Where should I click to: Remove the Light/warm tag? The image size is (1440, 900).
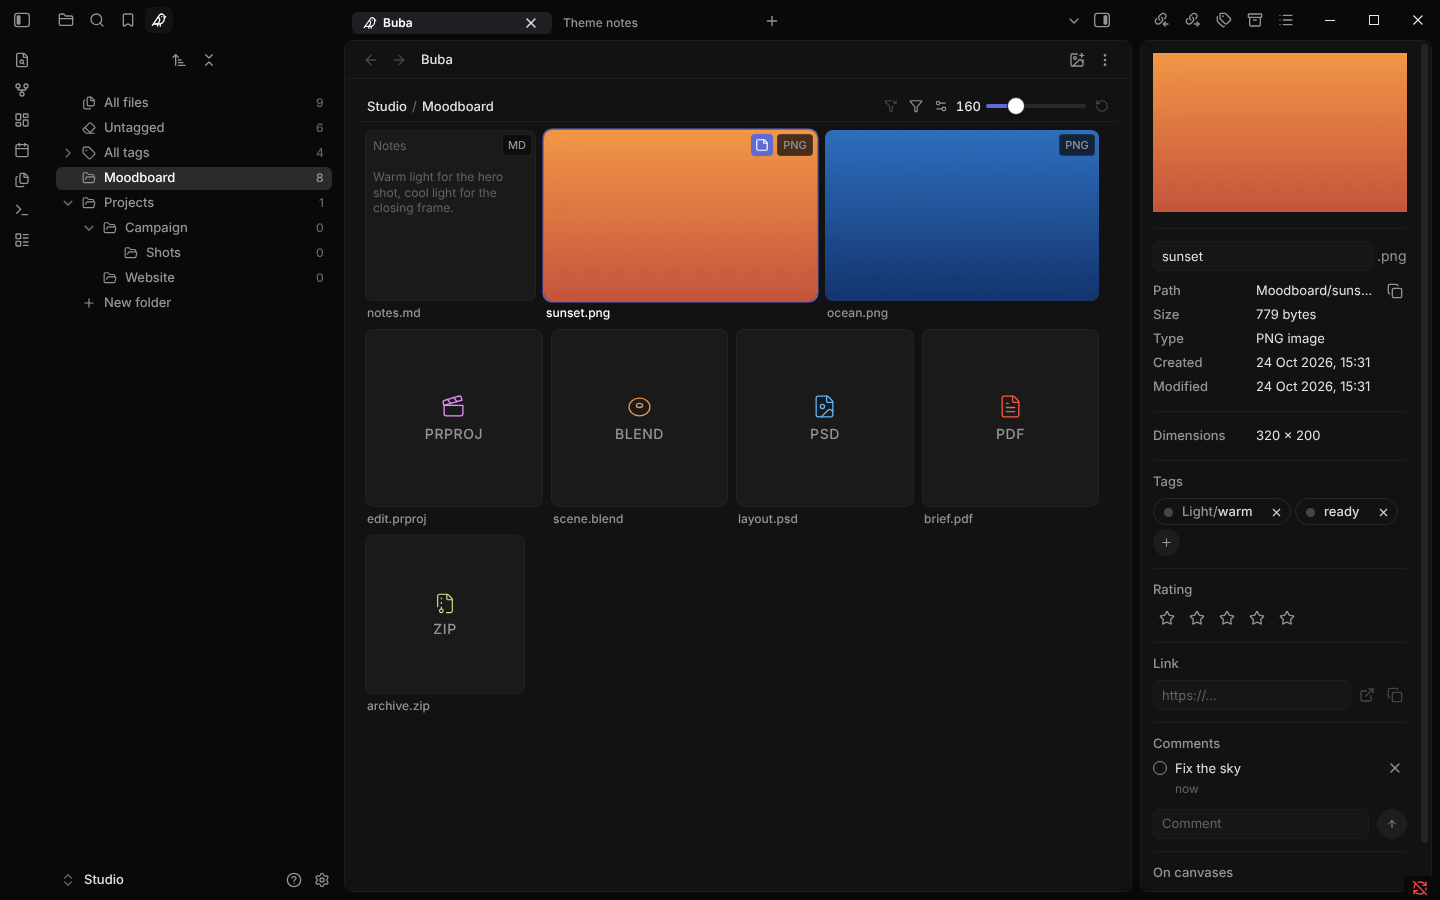tap(1276, 512)
